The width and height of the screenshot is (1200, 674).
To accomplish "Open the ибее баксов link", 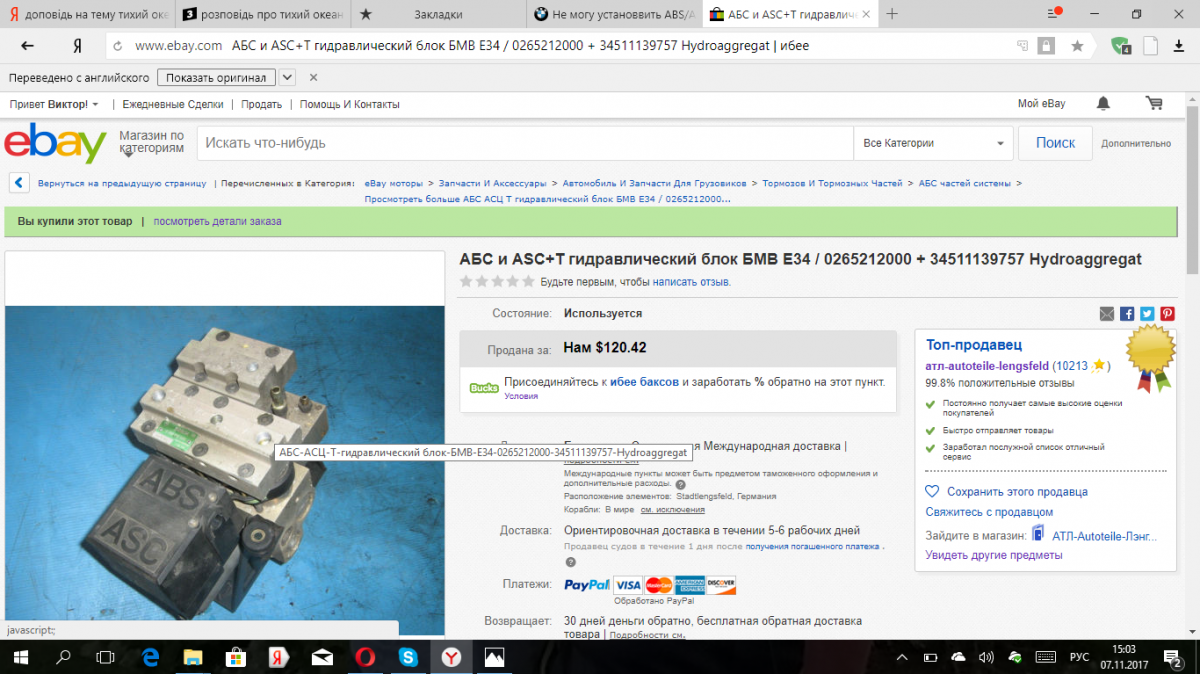I will [644, 382].
